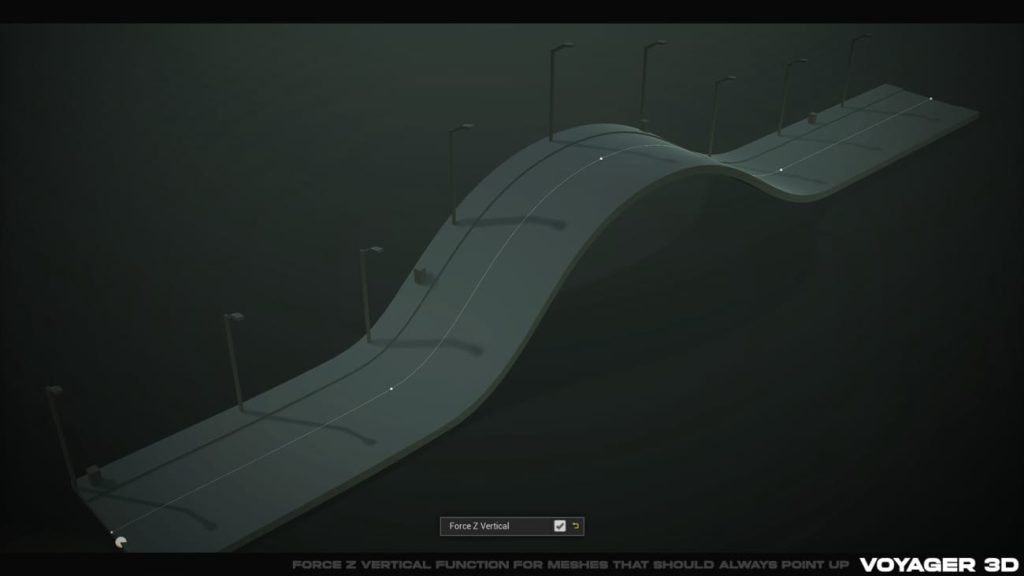The image size is (1024, 576).
Task: Select the spline point on the hill crest
Action: tap(600, 157)
